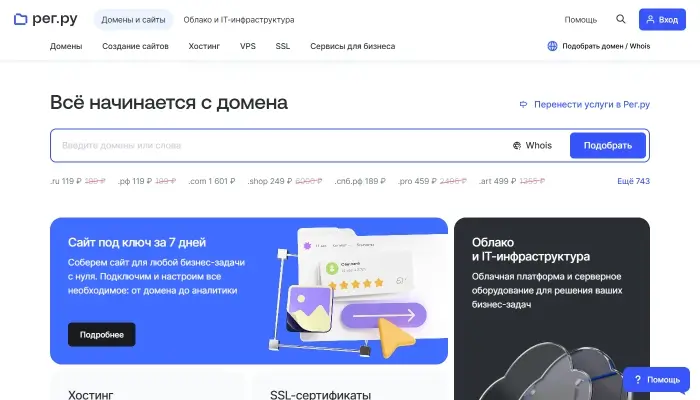The image size is (700, 400).
Task: Click the Whois globe icon in search bar
Action: 517,146
